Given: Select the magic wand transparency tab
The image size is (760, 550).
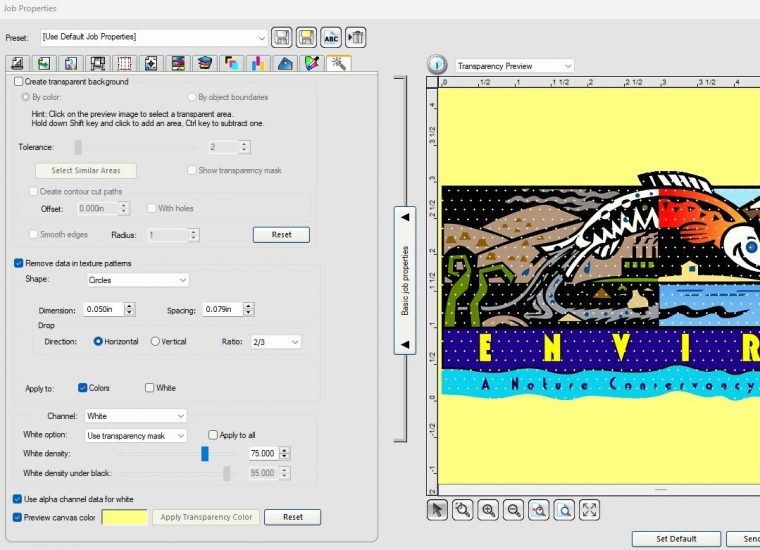Looking at the screenshot, I should 338,63.
